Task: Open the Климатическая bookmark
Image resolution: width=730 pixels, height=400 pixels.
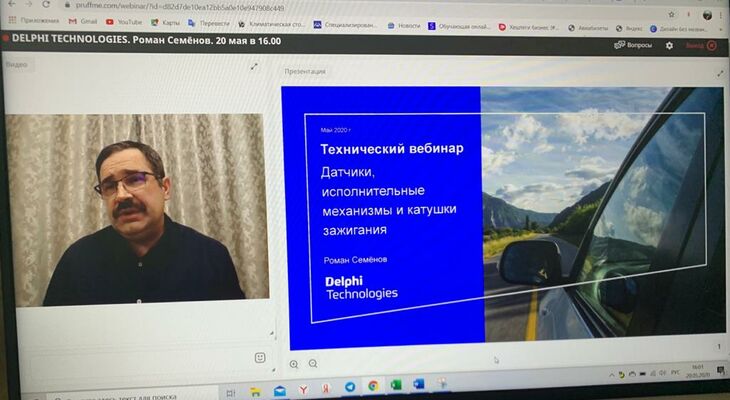Action: pos(271,24)
